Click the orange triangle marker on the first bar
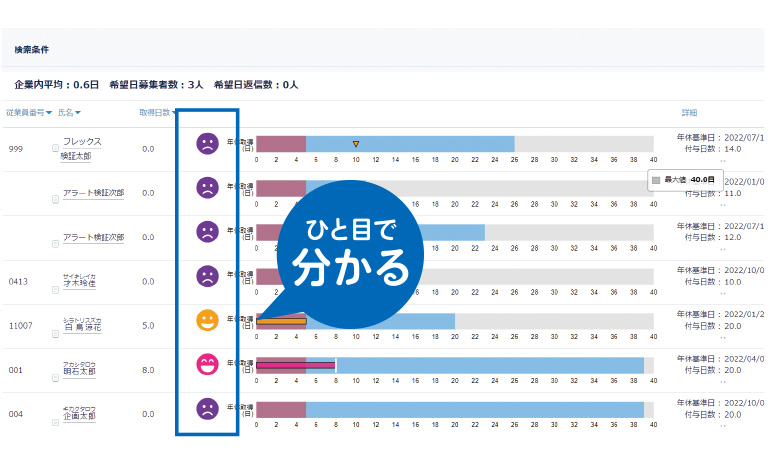The height and width of the screenshot is (468, 780). coord(355,144)
